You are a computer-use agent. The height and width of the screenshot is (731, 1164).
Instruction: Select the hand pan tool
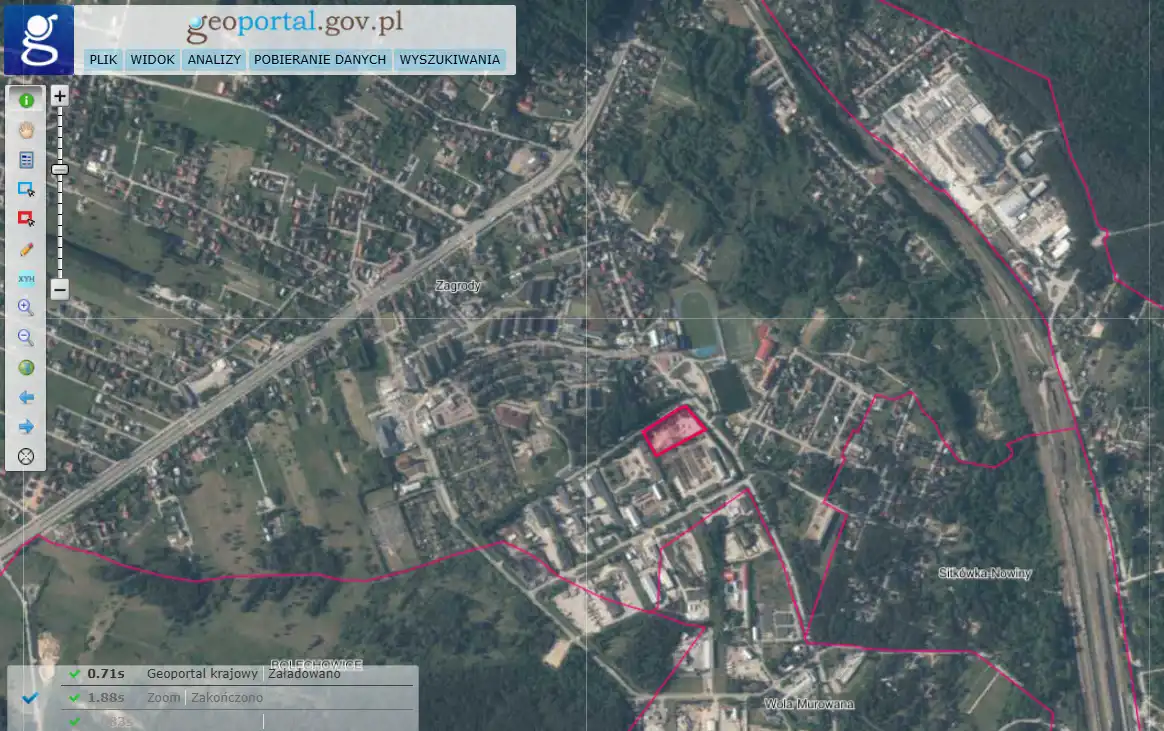coord(26,129)
